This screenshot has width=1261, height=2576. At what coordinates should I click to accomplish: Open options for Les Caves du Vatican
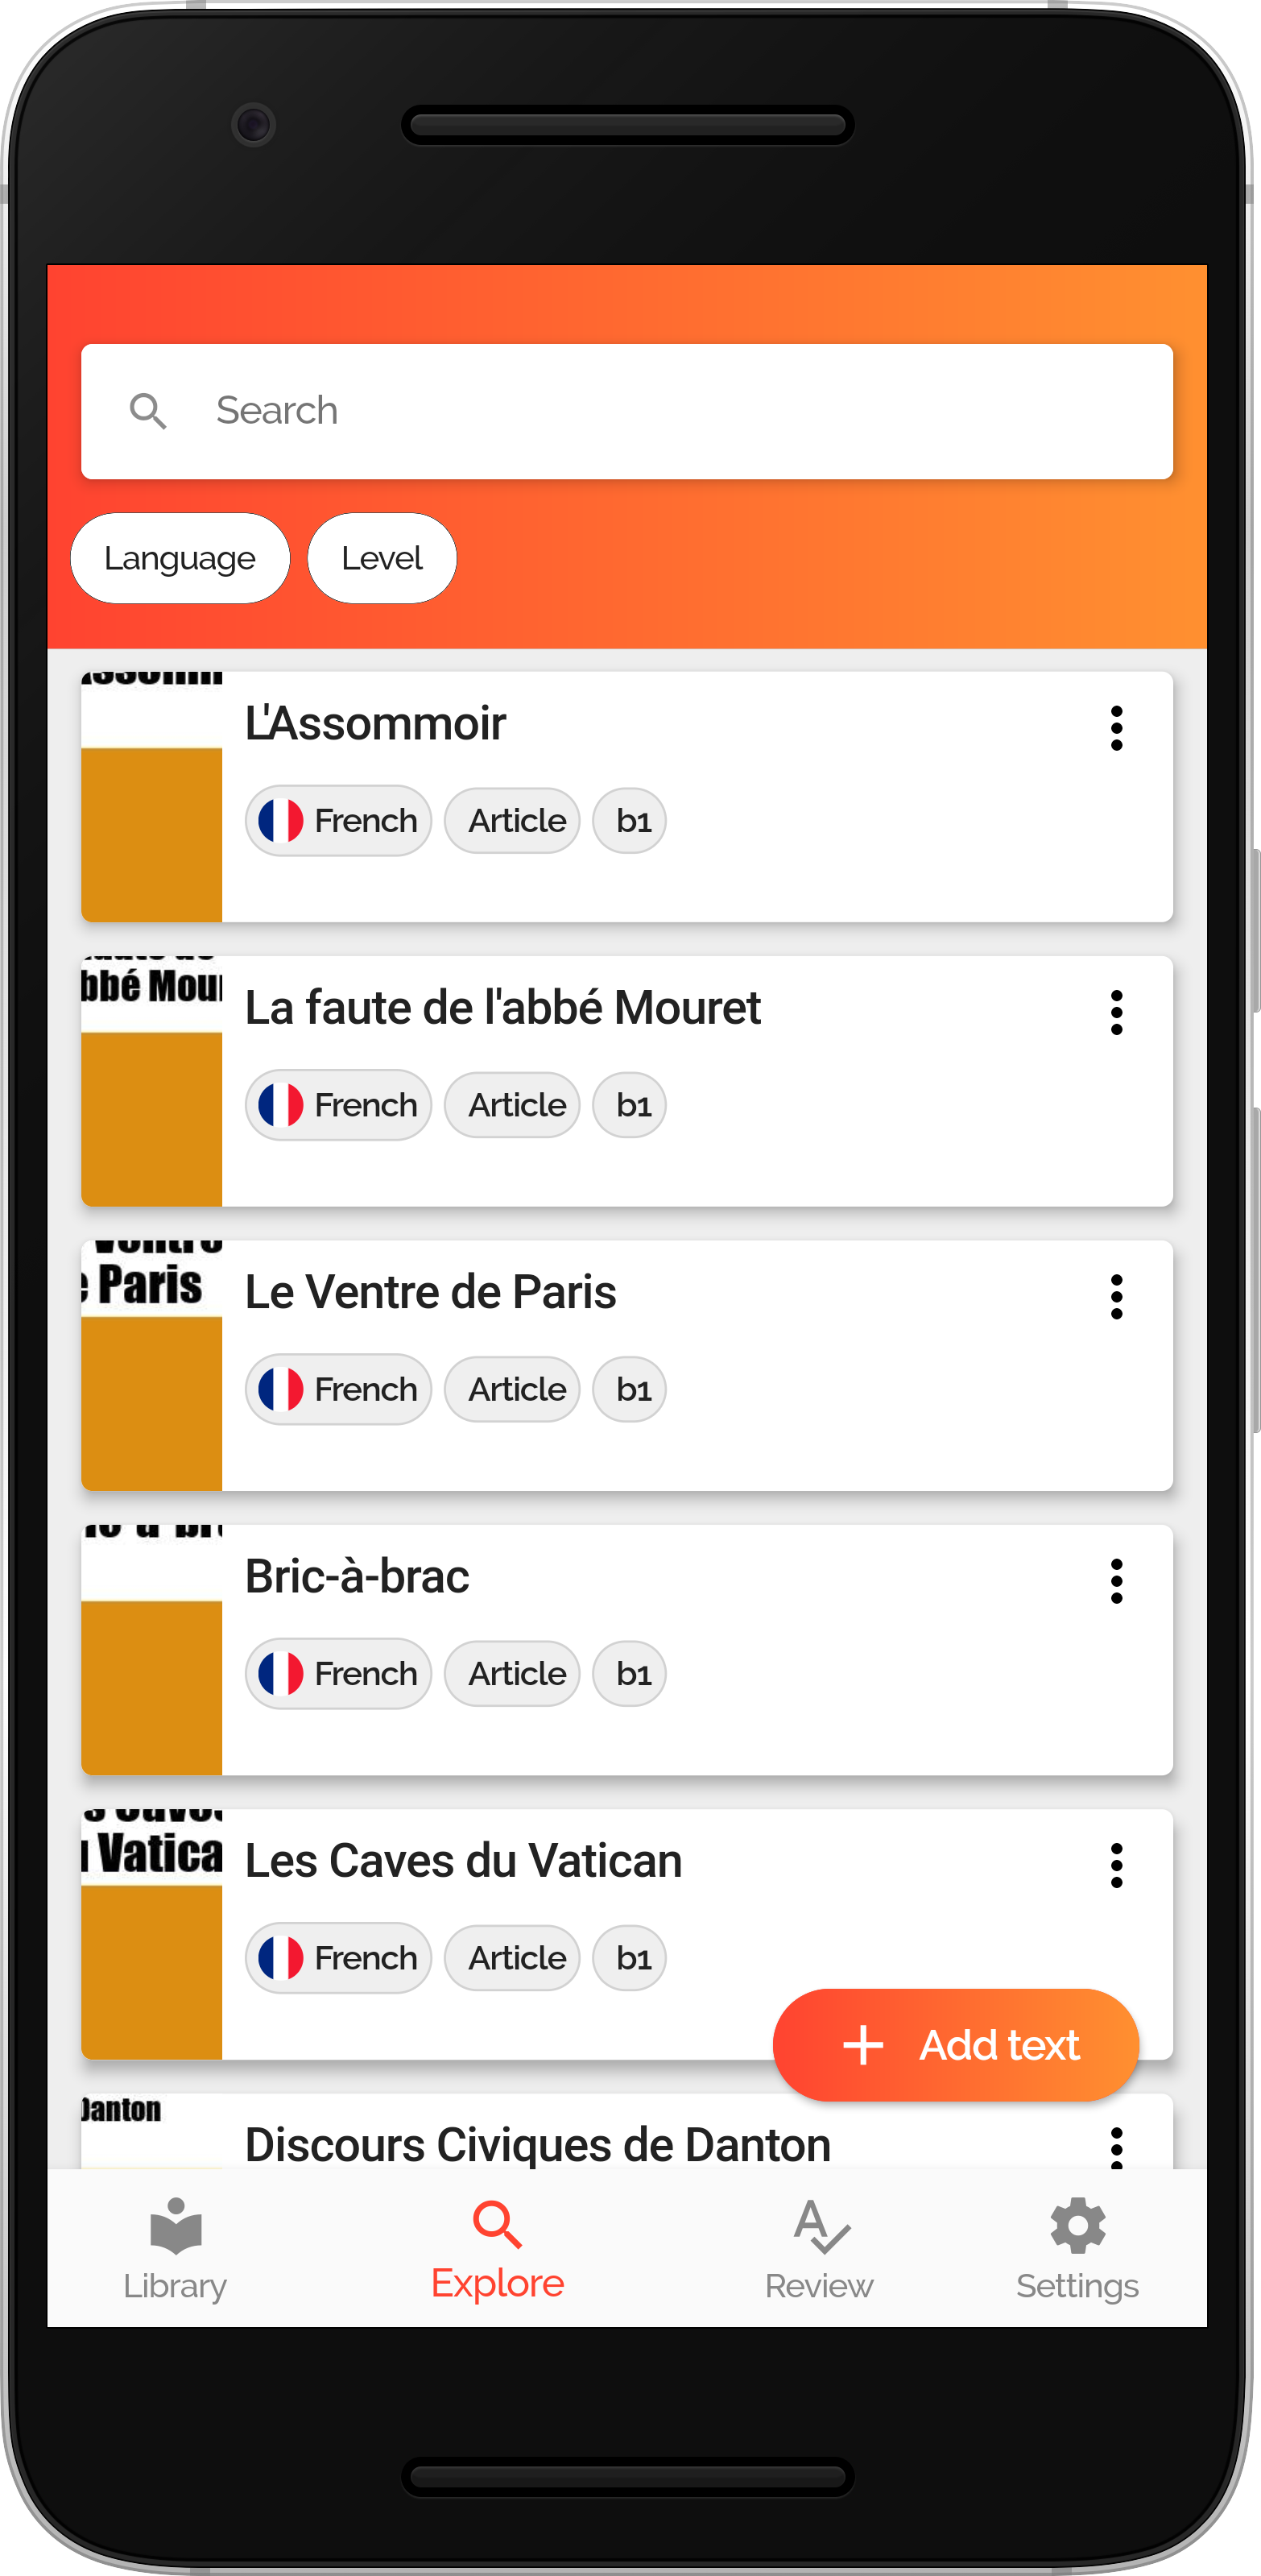[1116, 1865]
